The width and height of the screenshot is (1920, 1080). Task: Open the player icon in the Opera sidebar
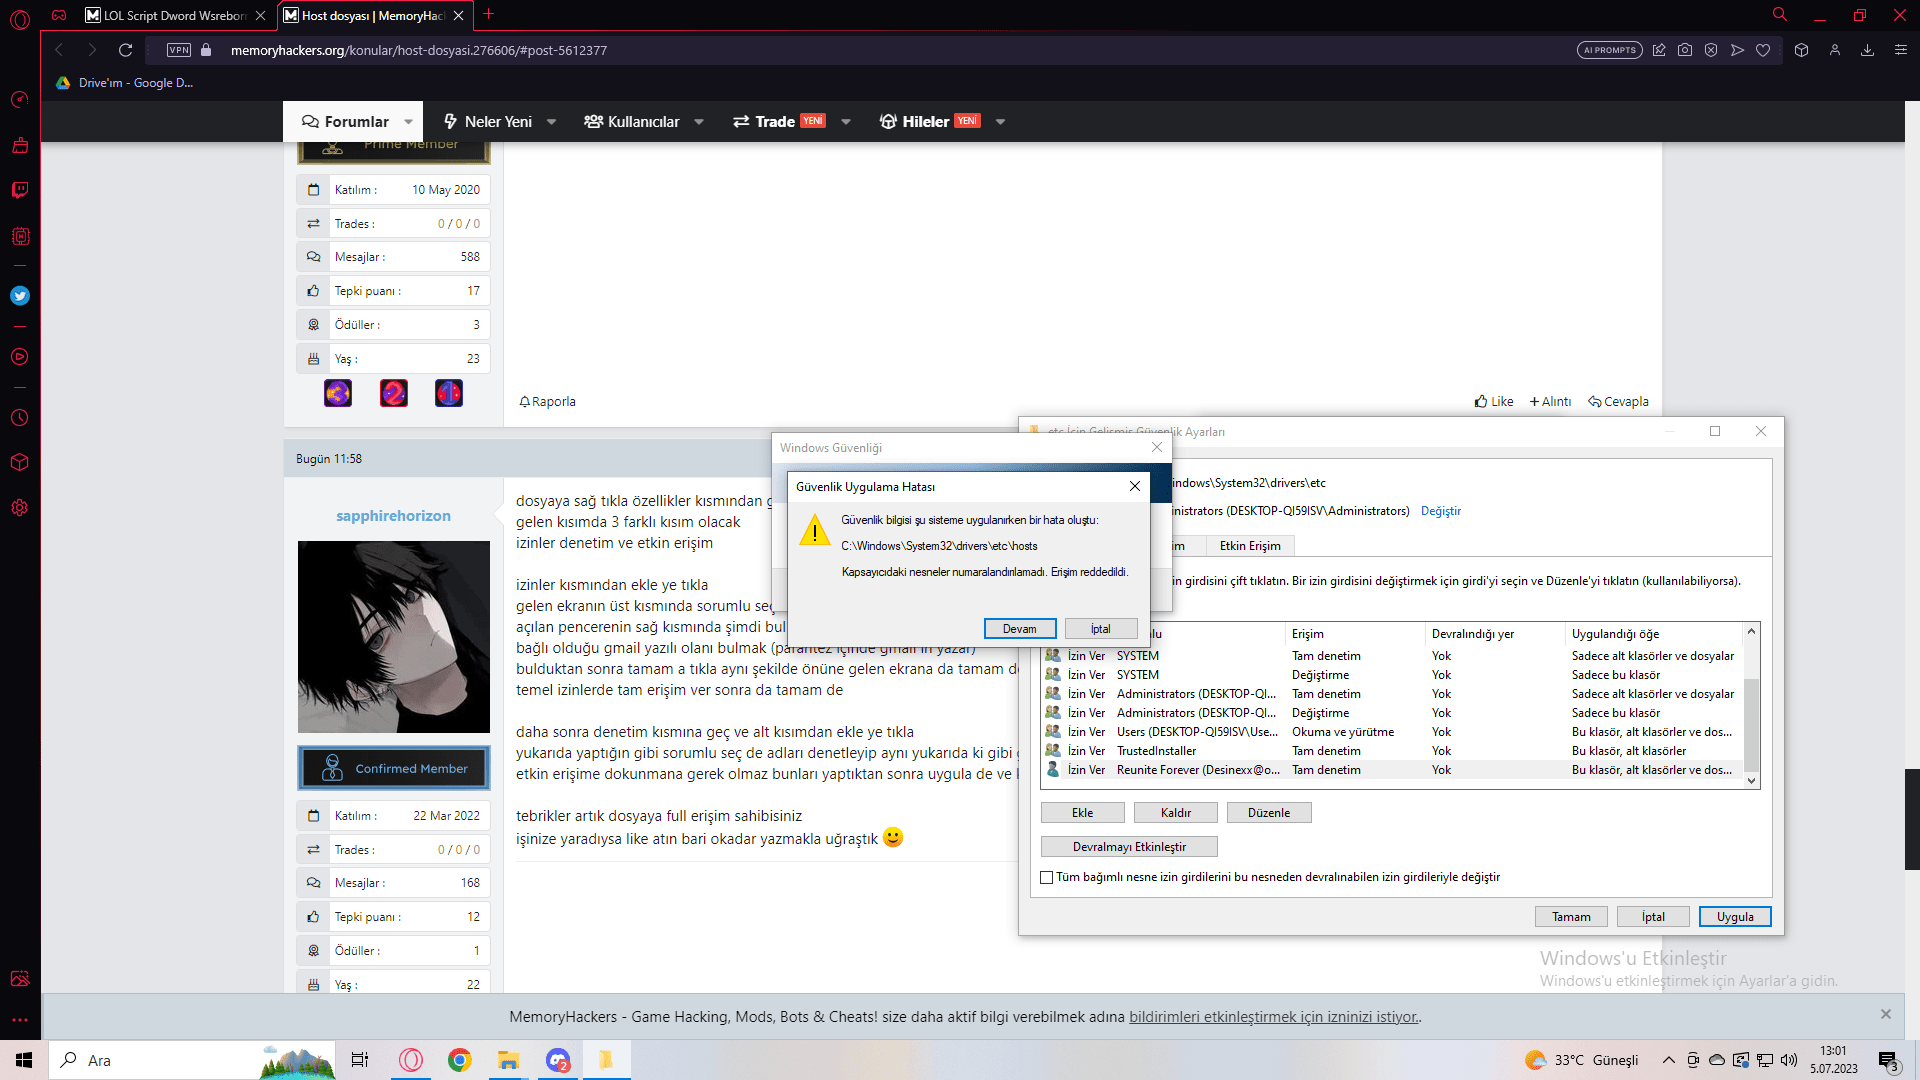pyautogui.click(x=20, y=357)
